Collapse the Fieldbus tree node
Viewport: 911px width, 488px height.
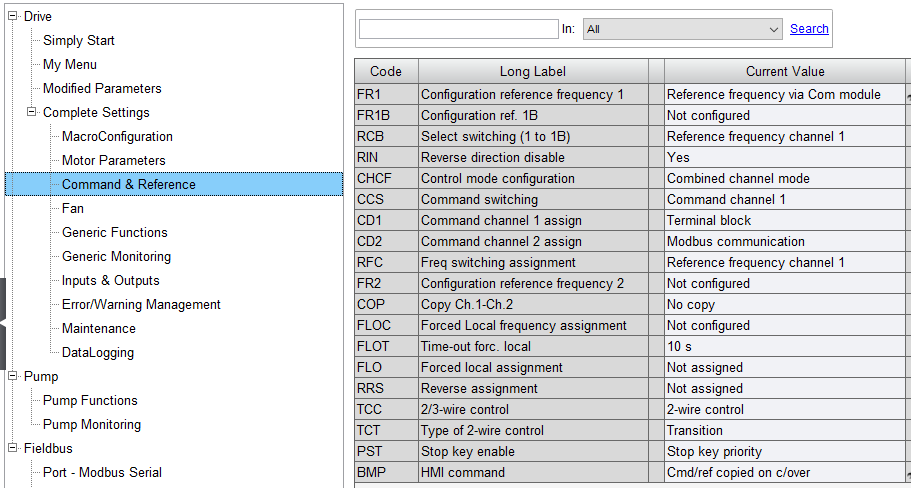13,448
